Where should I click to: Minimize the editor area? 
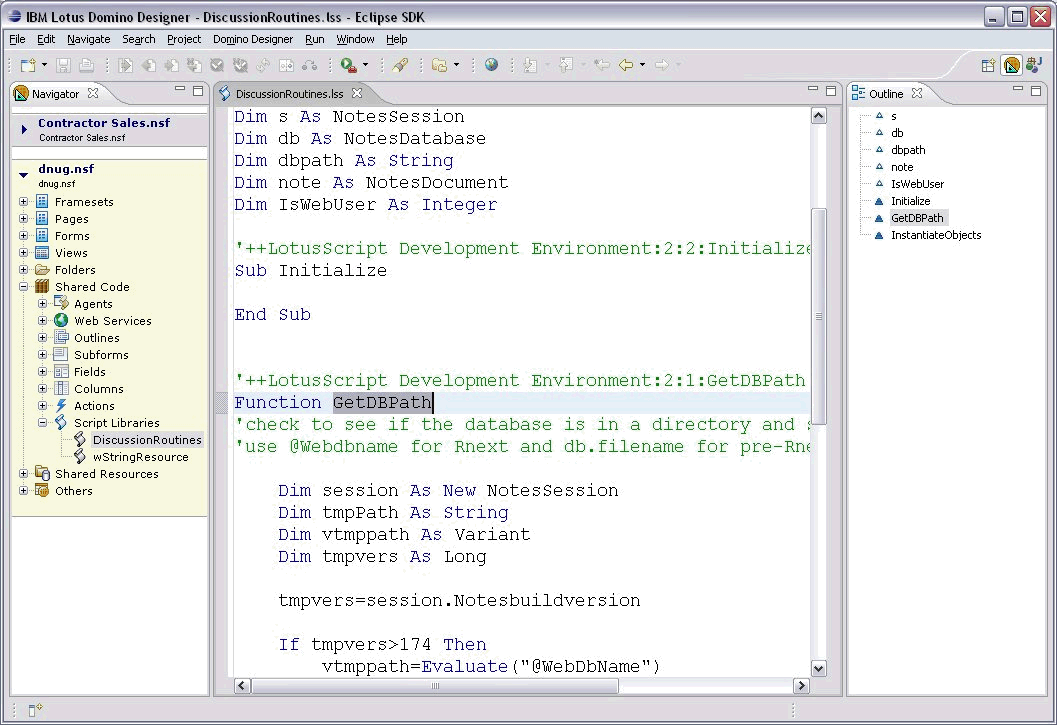coord(813,88)
